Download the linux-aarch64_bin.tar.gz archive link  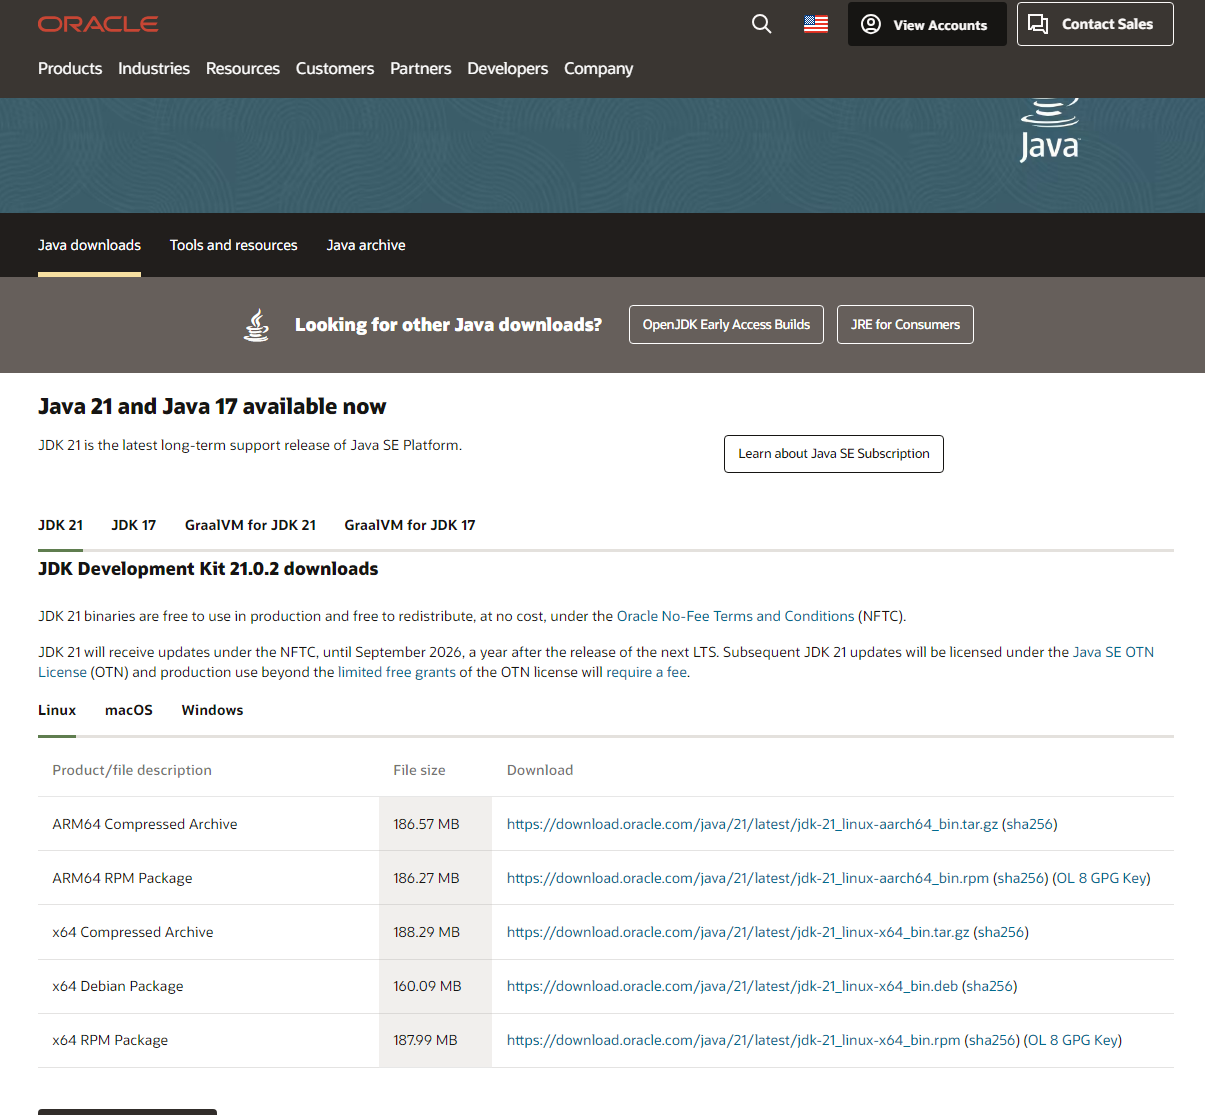click(x=752, y=824)
